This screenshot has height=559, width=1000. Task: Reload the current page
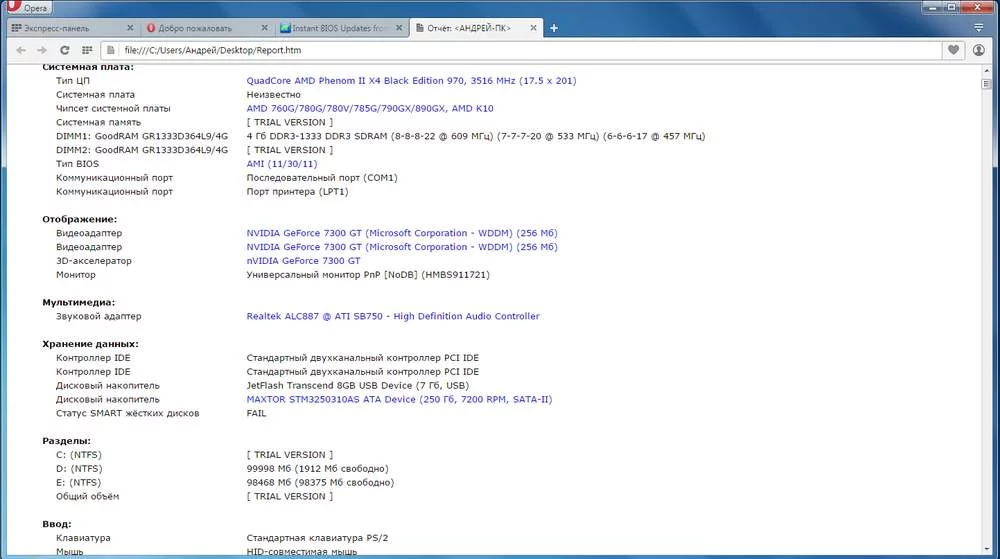64,50
